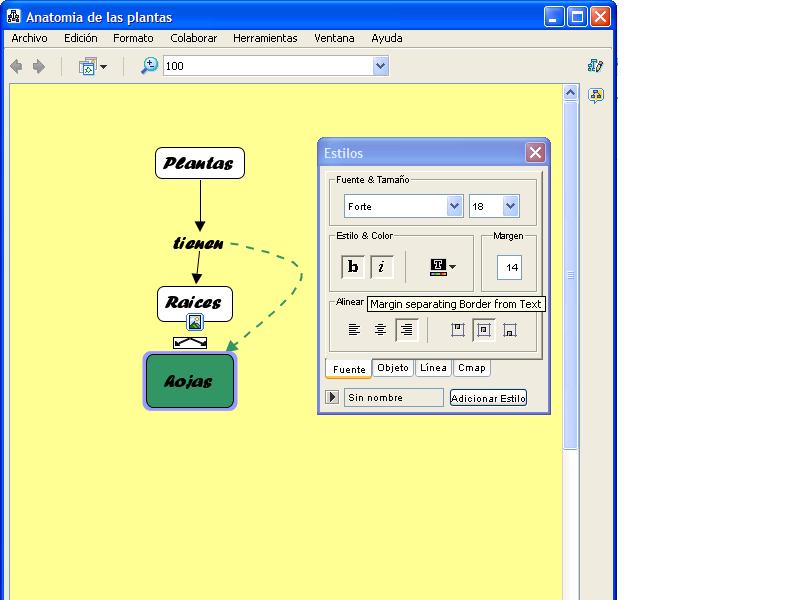Set vertical alignment to top

[x=457, y=329]
